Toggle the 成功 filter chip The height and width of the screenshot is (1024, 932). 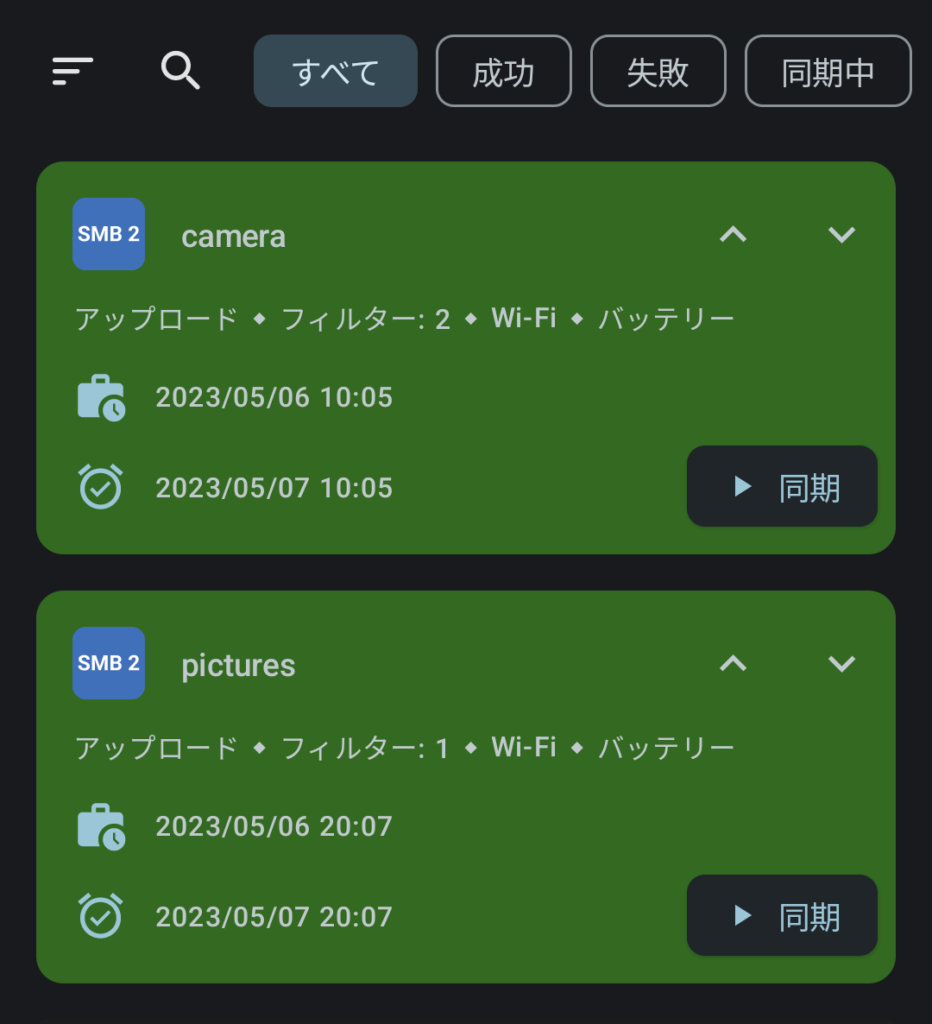(503, 71)
